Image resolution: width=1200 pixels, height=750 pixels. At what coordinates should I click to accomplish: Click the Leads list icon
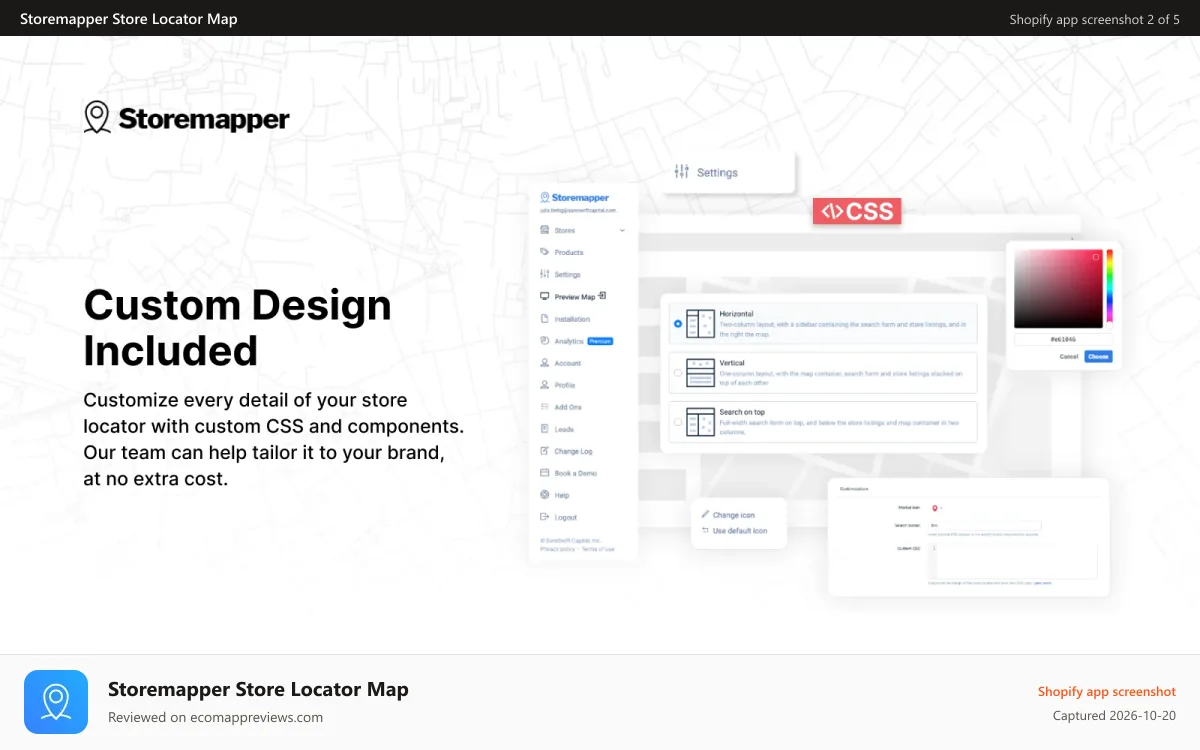click(x=544, y=429)
